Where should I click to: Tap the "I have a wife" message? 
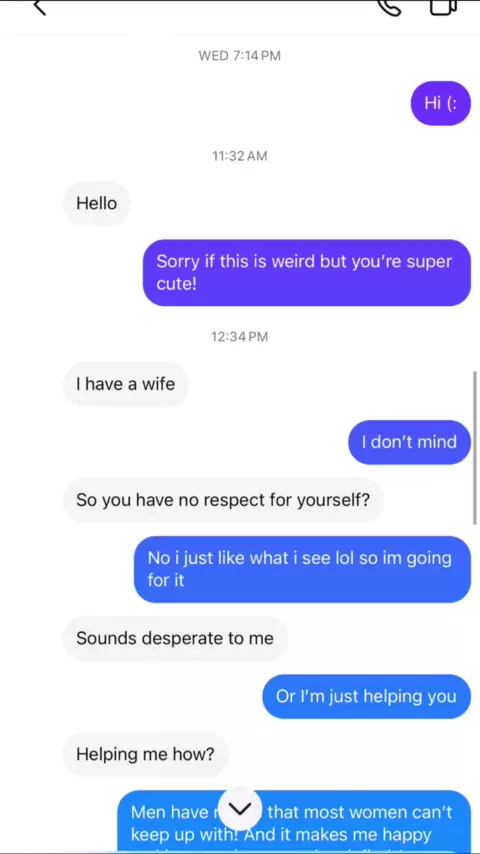pos(126,385)
